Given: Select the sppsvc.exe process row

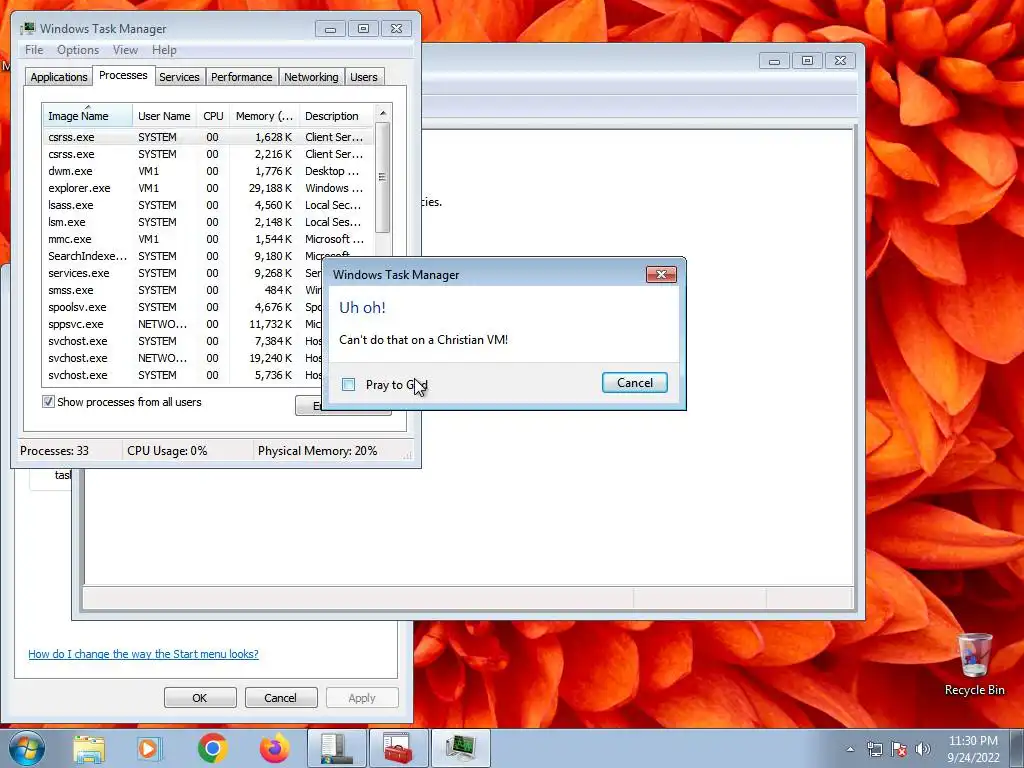Looking at the screenshot, I should tap(183, 324).
